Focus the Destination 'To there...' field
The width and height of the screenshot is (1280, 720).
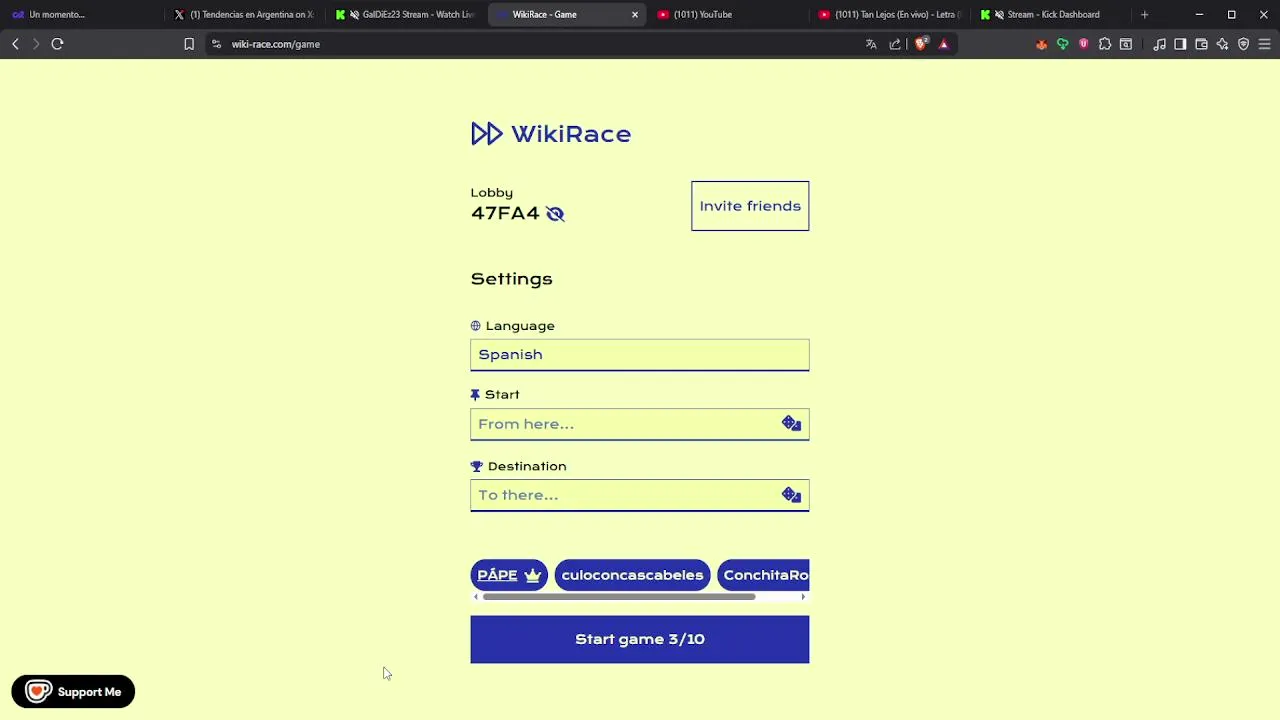click(625, 495)
